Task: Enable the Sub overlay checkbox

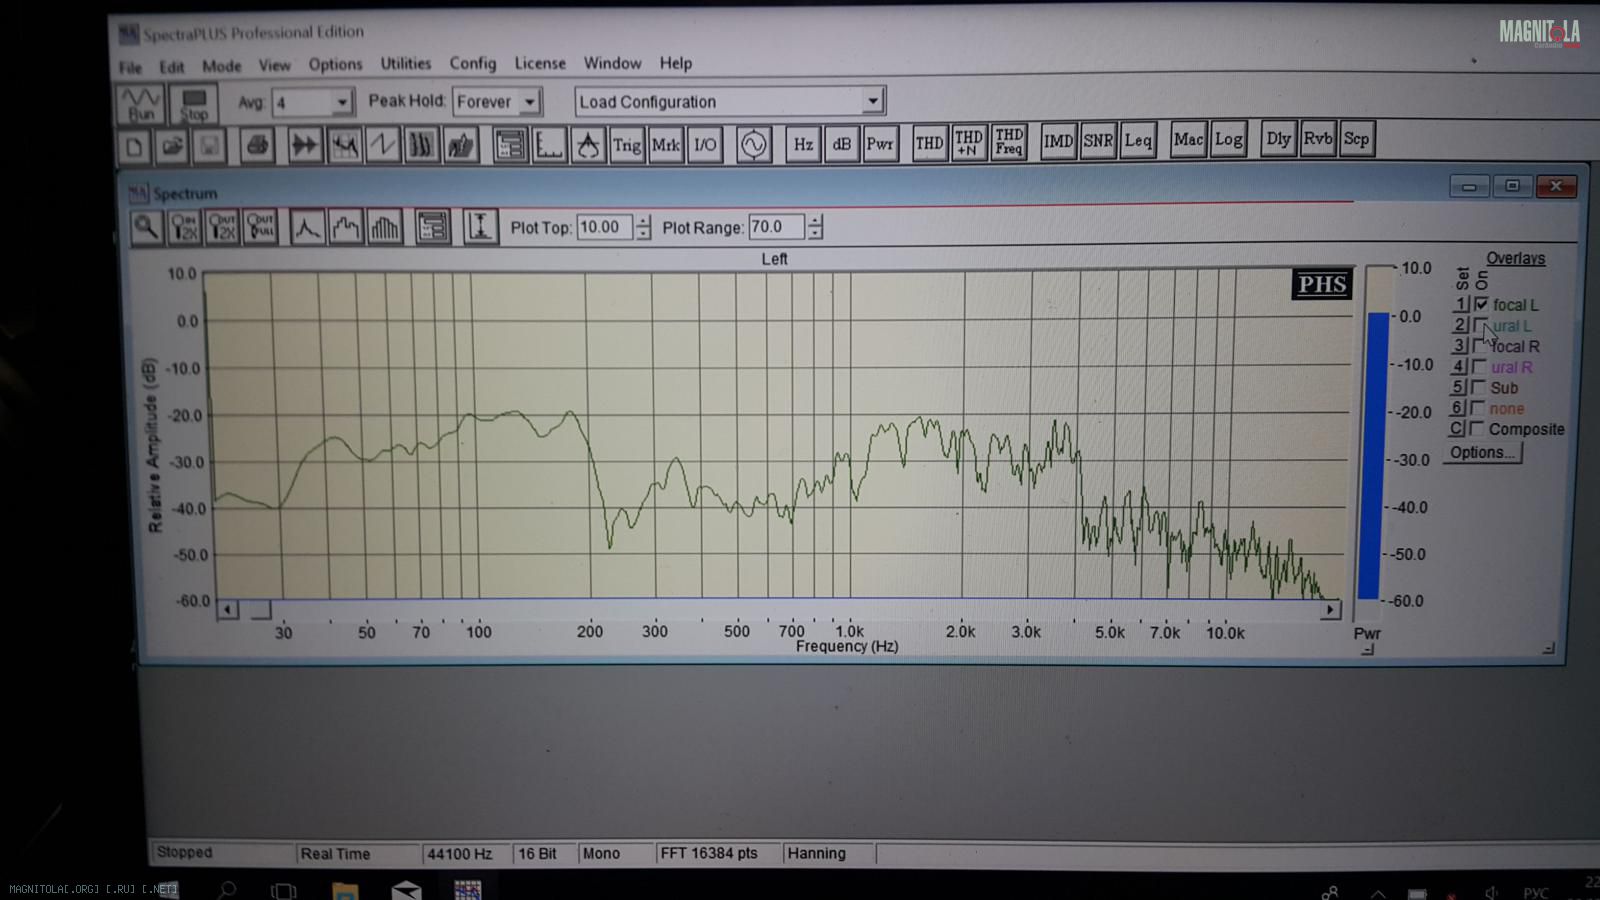Action: tap(1479, 387)
